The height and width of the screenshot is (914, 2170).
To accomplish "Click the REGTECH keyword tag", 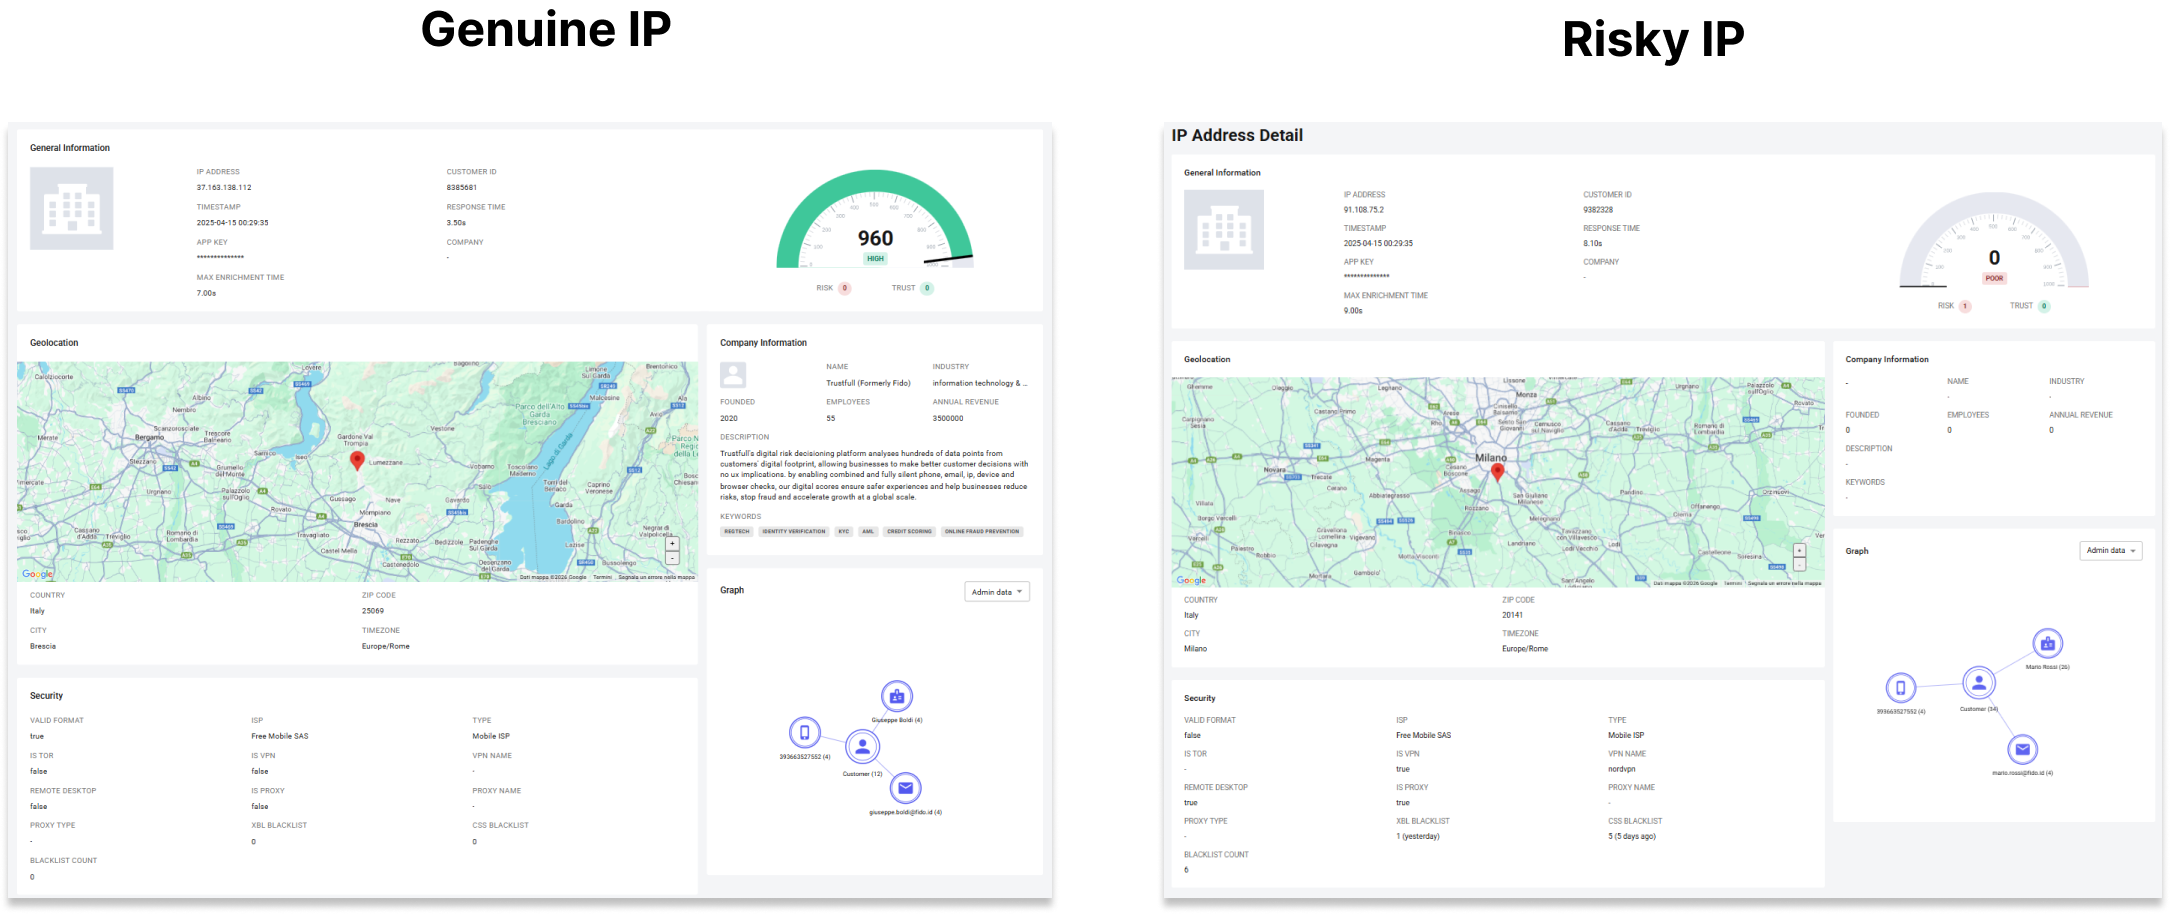I will (737, 532).
